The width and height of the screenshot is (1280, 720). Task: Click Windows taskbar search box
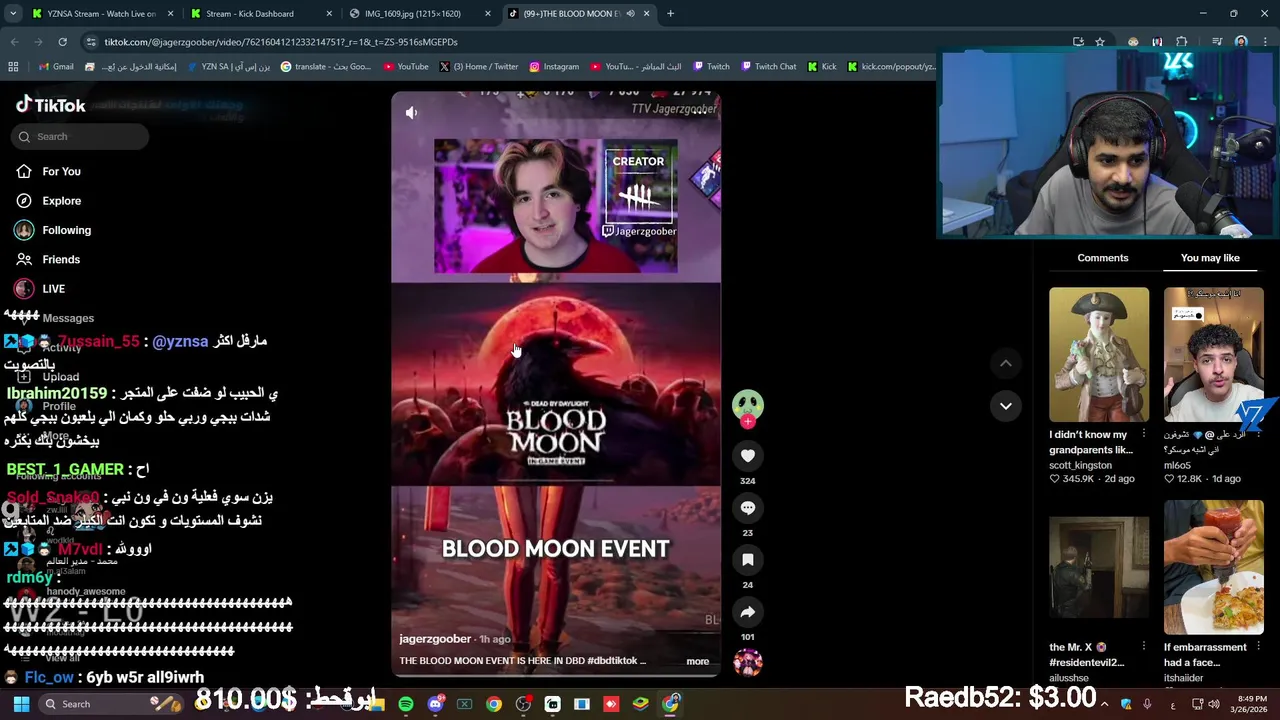(110, 704)
